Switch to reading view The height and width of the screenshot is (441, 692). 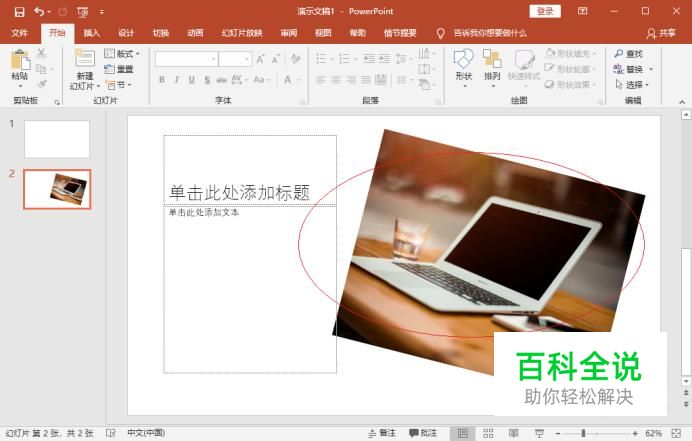tap(514, 433)
